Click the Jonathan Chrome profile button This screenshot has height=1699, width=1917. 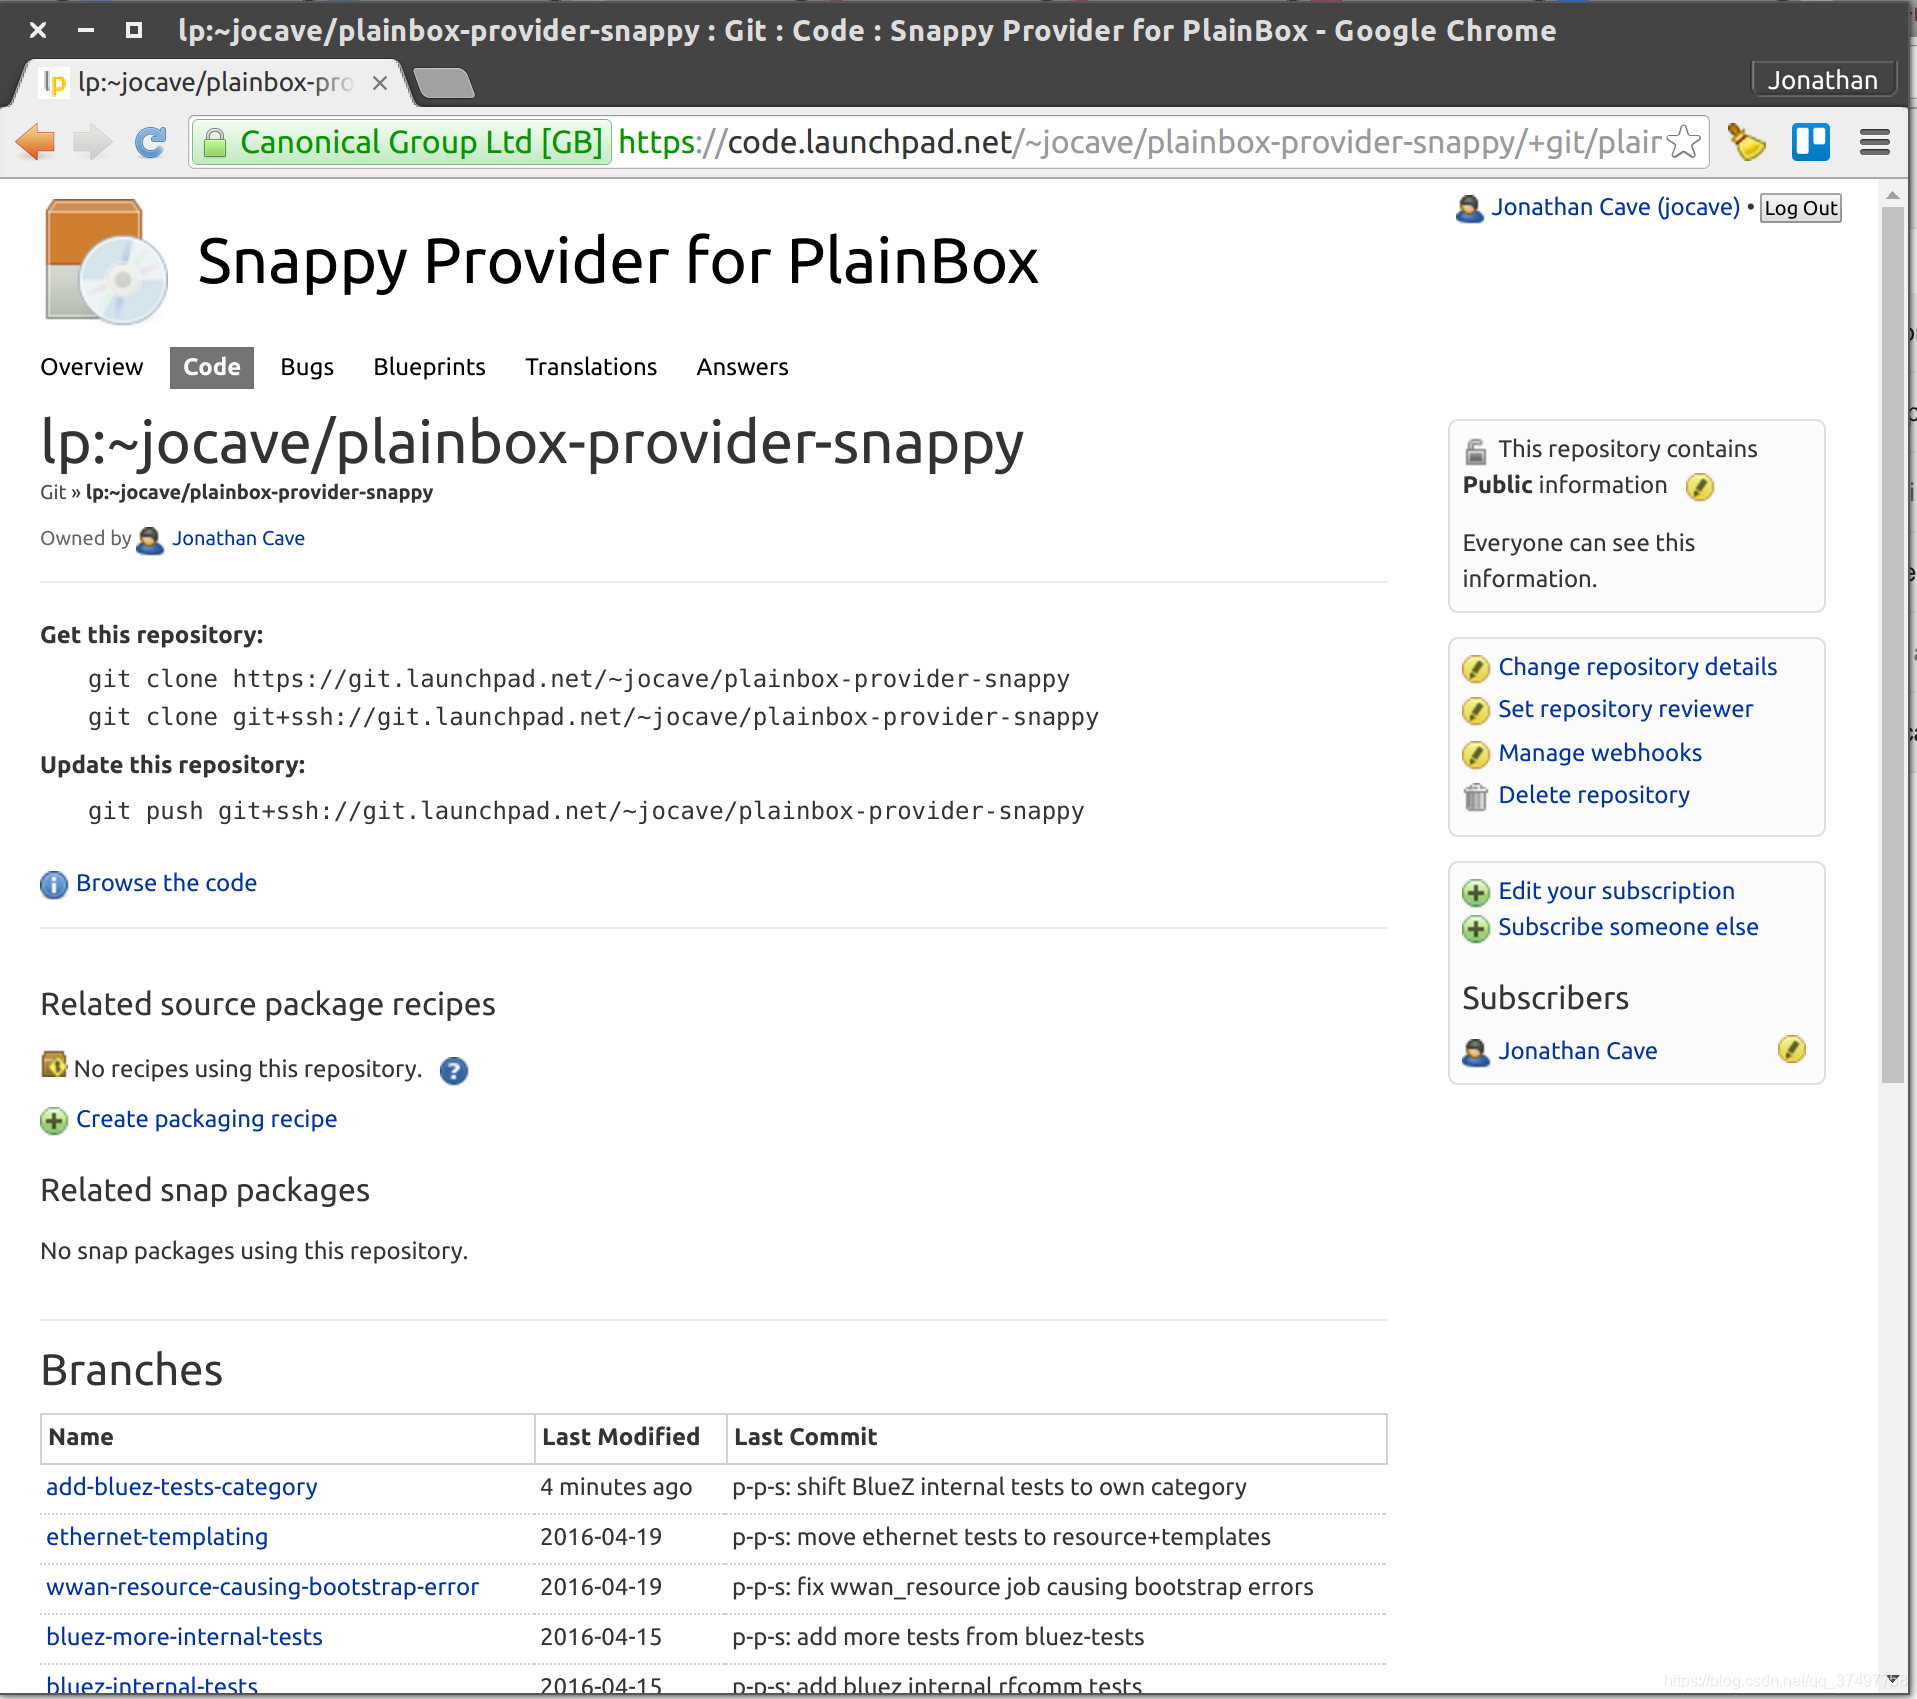tap(1823, 80)
